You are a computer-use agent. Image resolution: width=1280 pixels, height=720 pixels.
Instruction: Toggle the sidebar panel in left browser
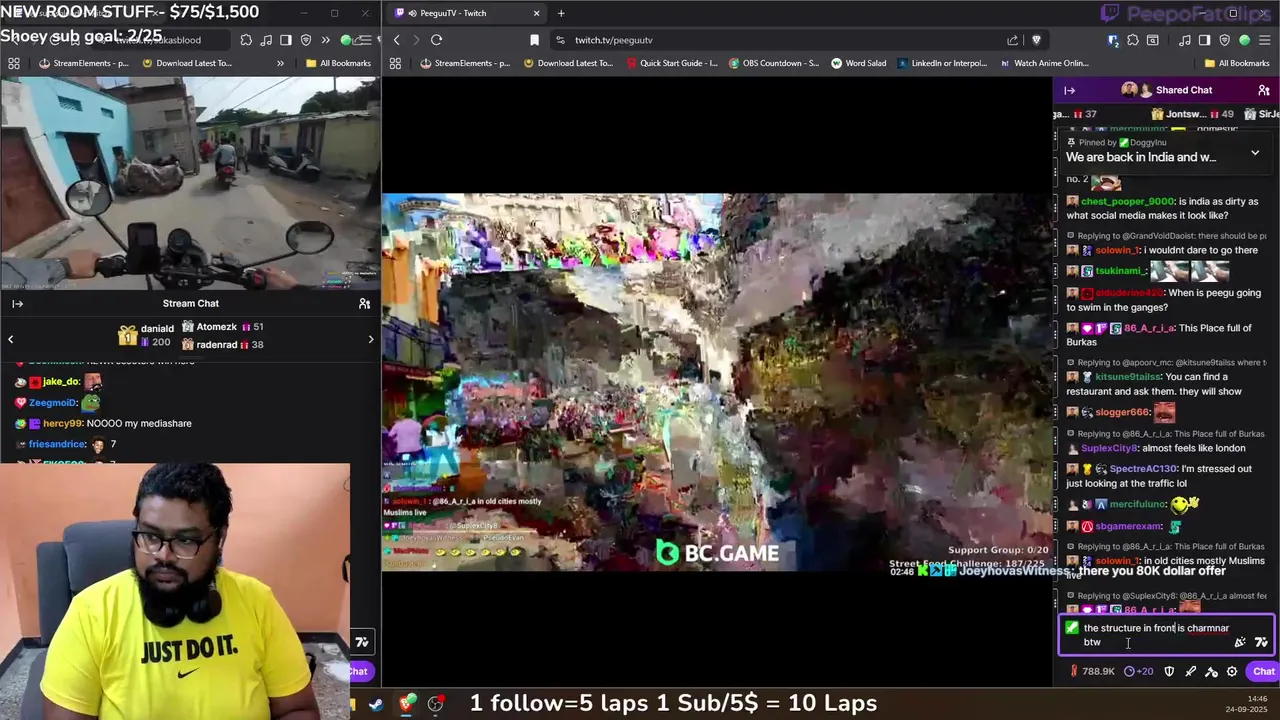click(286, 40)
